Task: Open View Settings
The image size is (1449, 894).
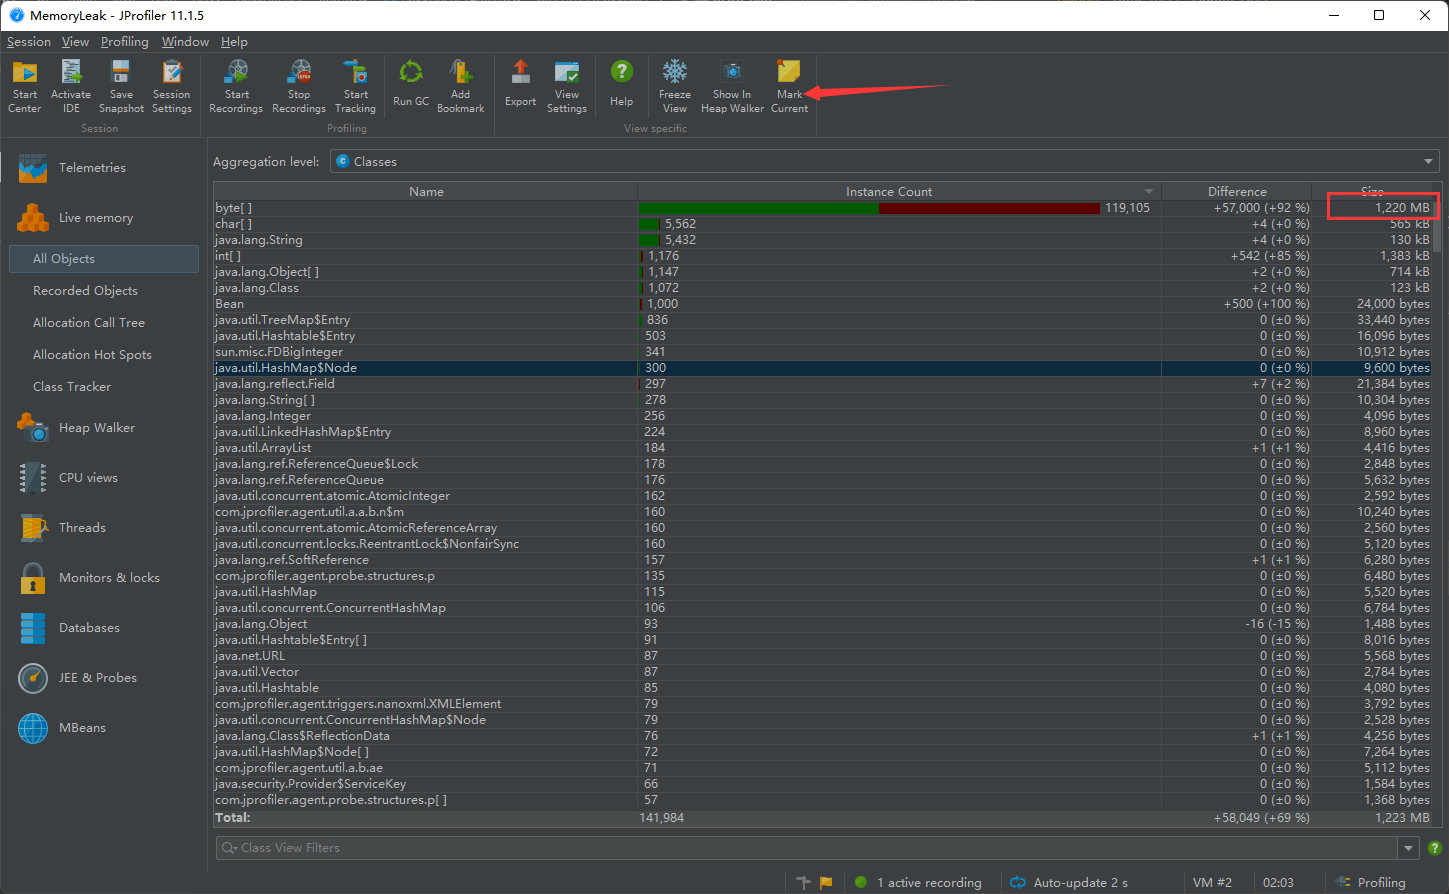Action: pos(567,86)
